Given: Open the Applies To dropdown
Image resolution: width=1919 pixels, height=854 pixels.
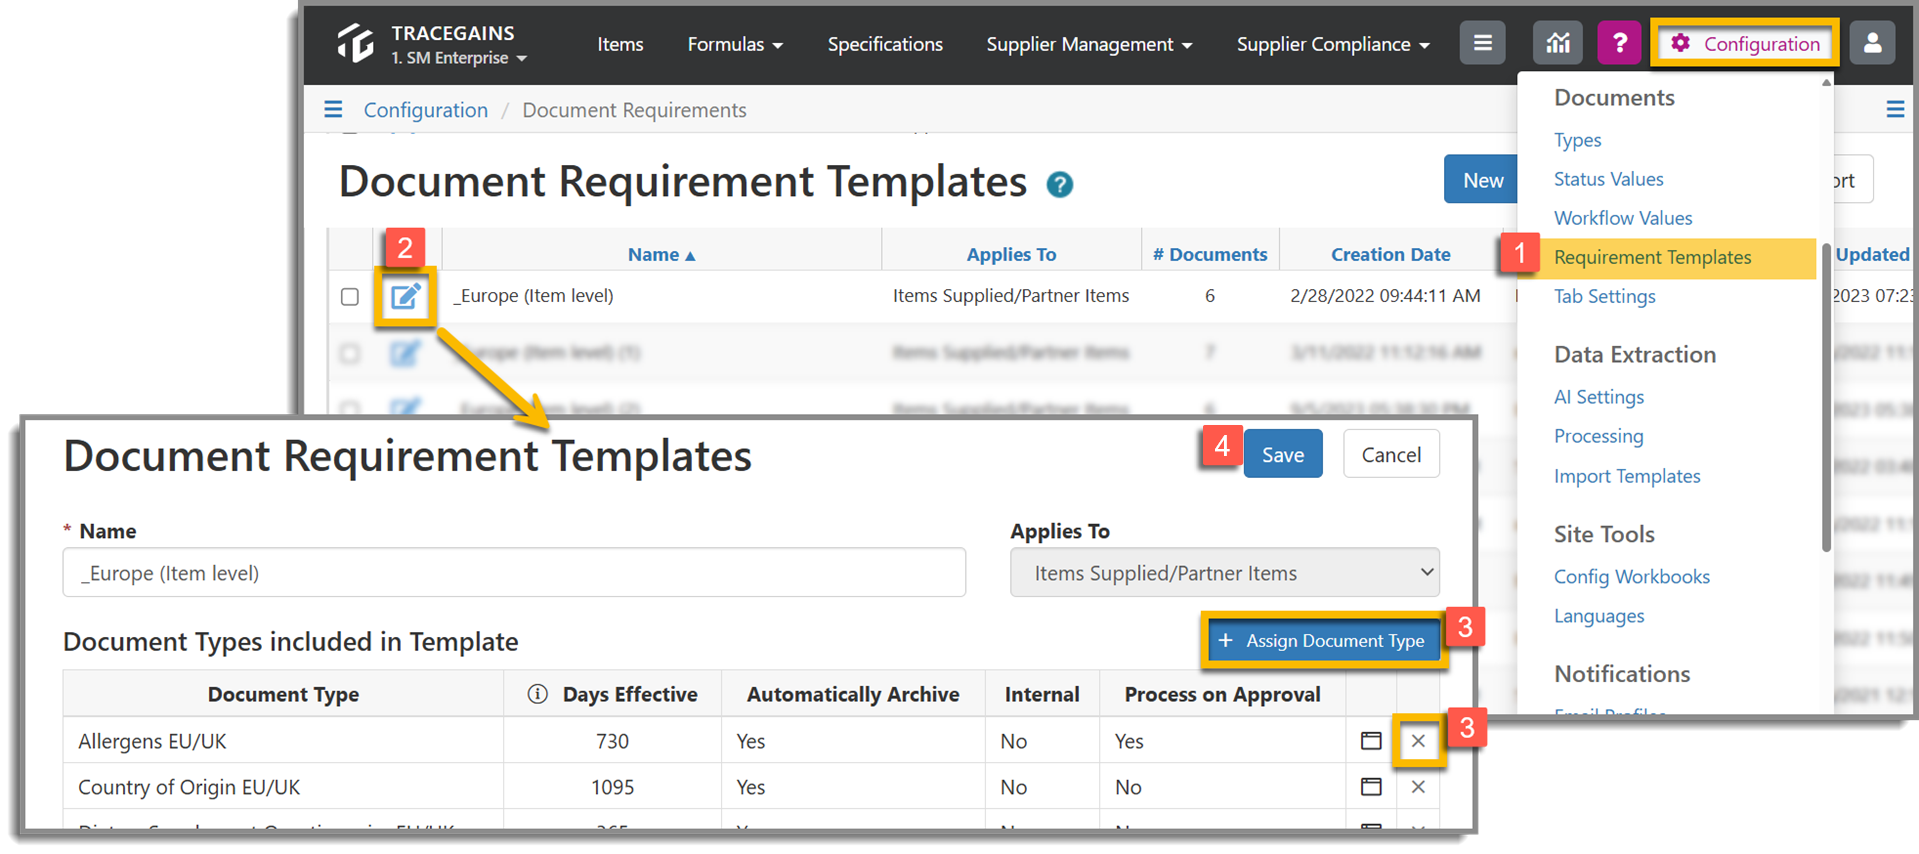Looking at the screenshot, I should click(x=1225, y=573).
